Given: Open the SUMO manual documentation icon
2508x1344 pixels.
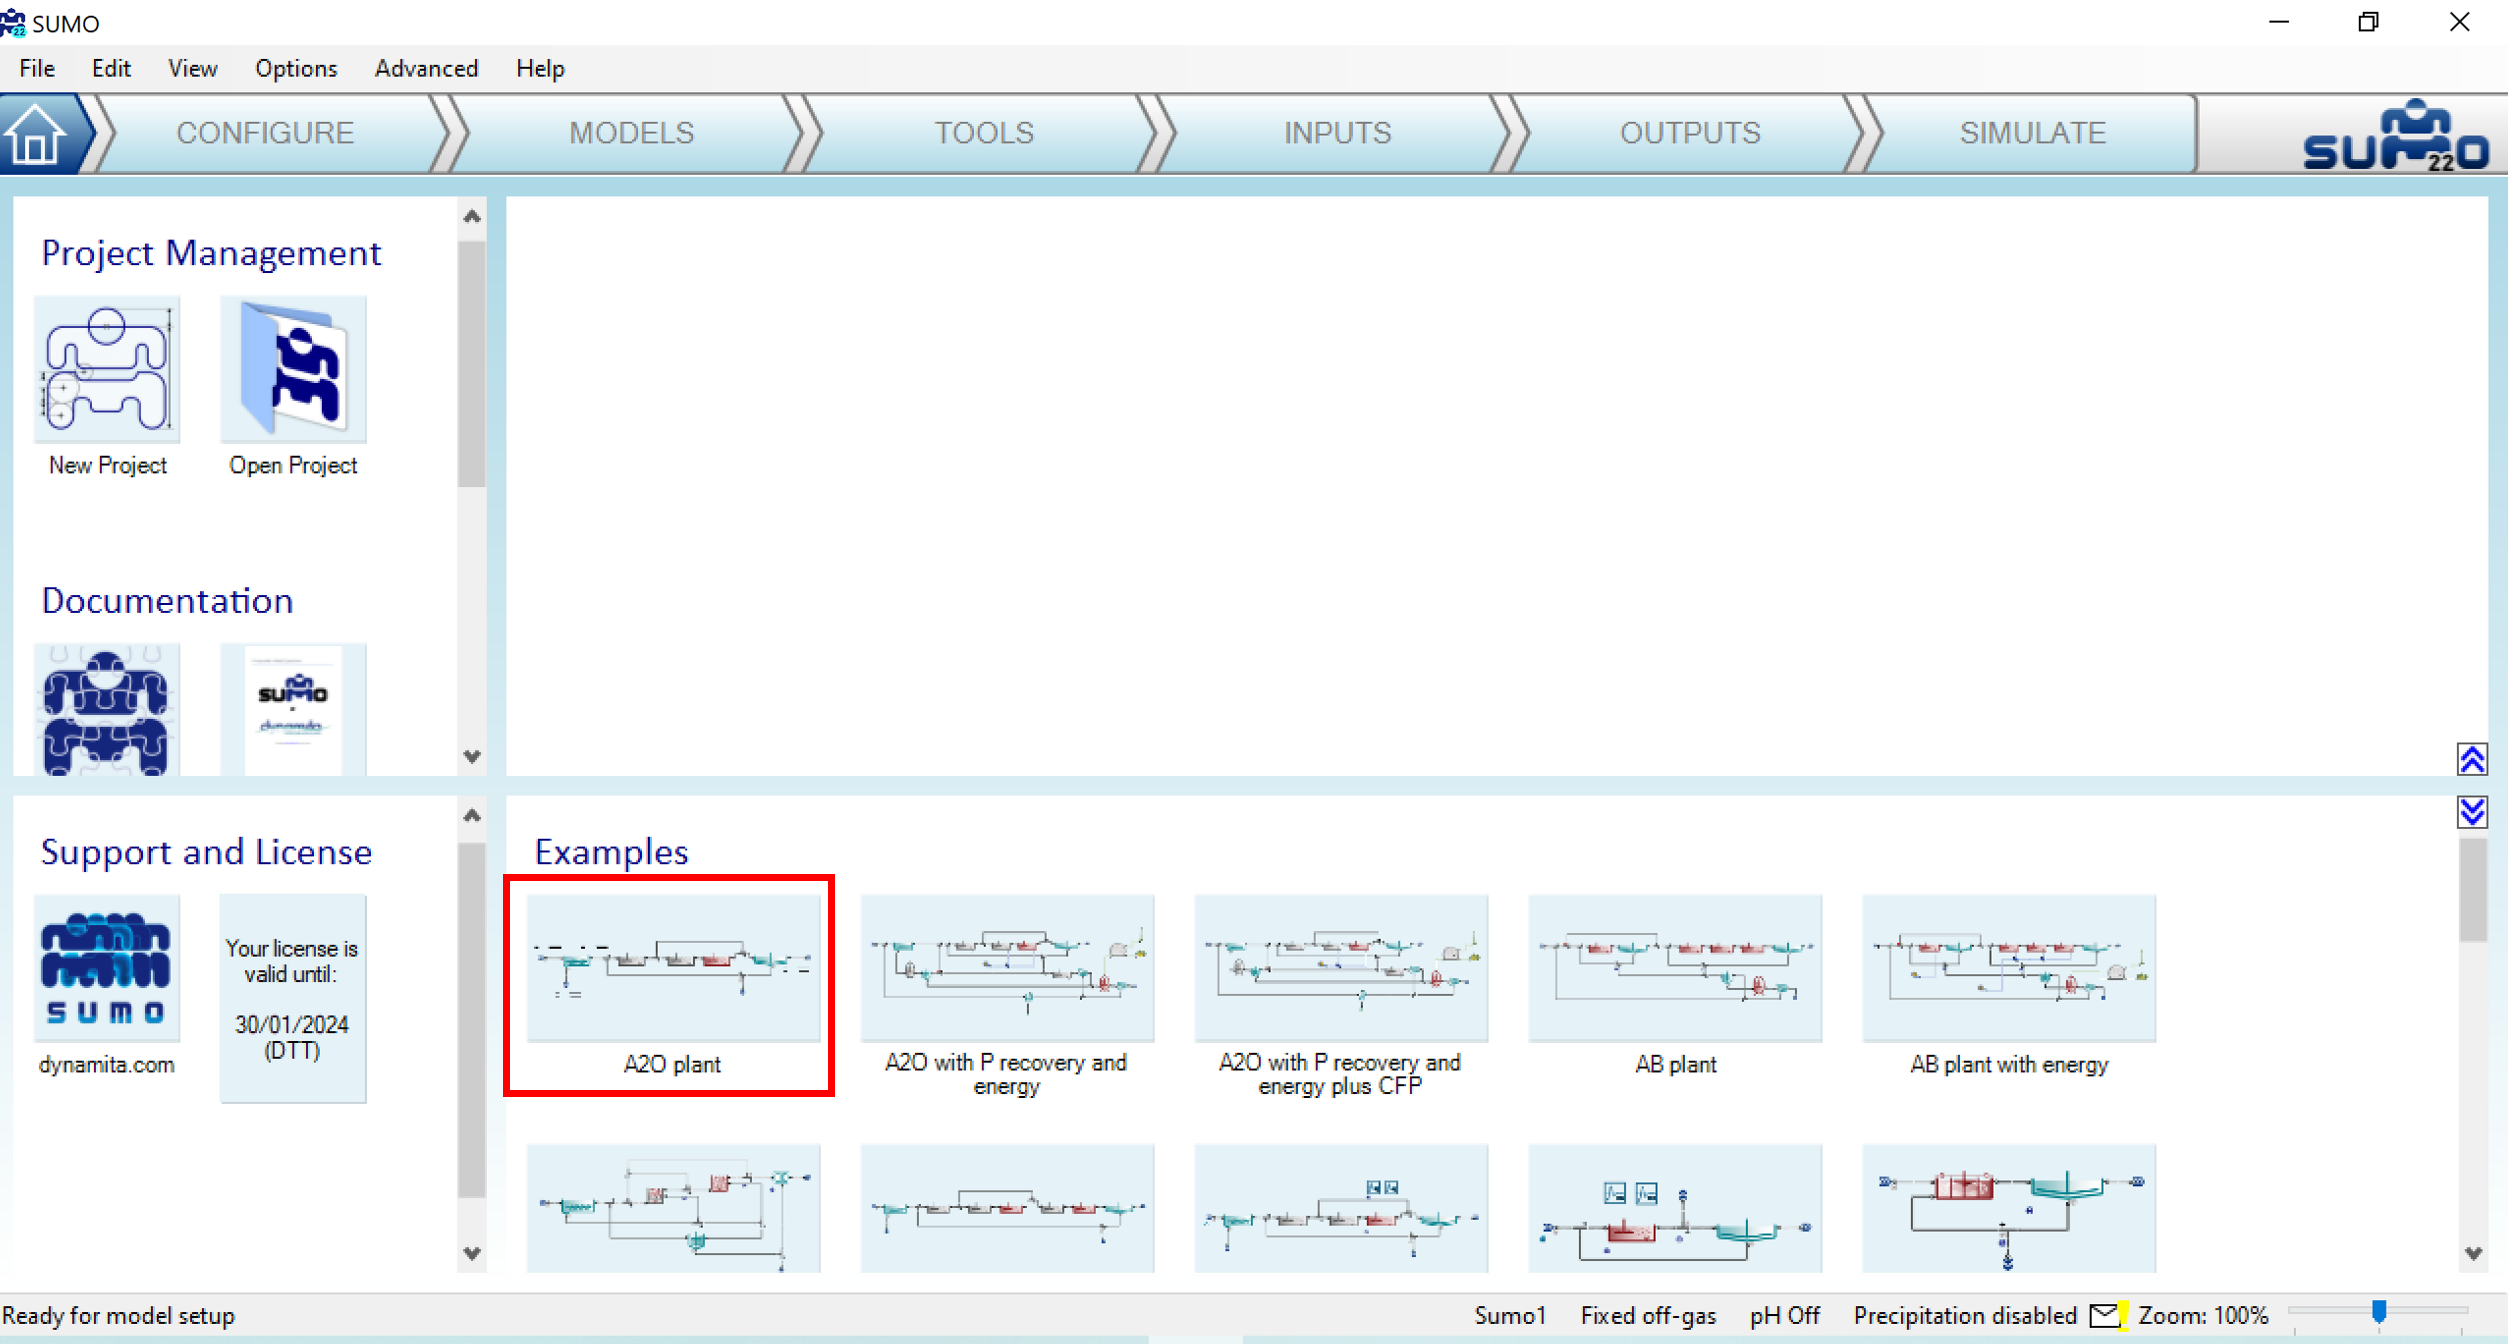Looking at the screenshot, I should click(x=107, y=710).
